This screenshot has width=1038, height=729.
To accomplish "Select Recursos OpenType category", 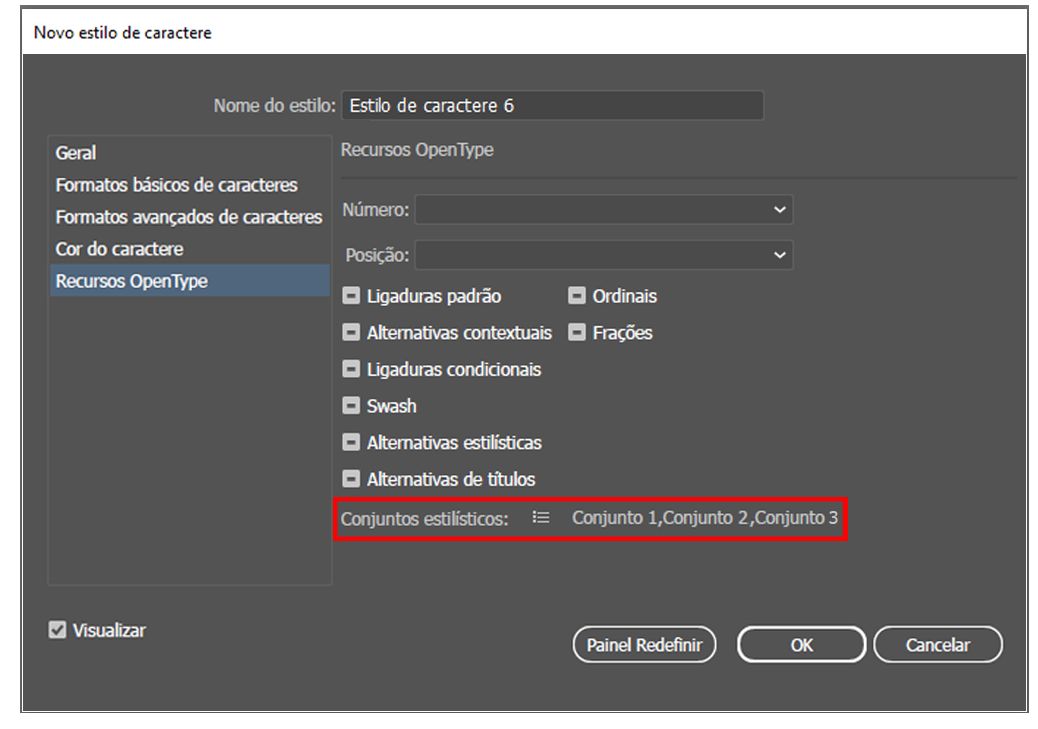I will [x=190, y=281].
